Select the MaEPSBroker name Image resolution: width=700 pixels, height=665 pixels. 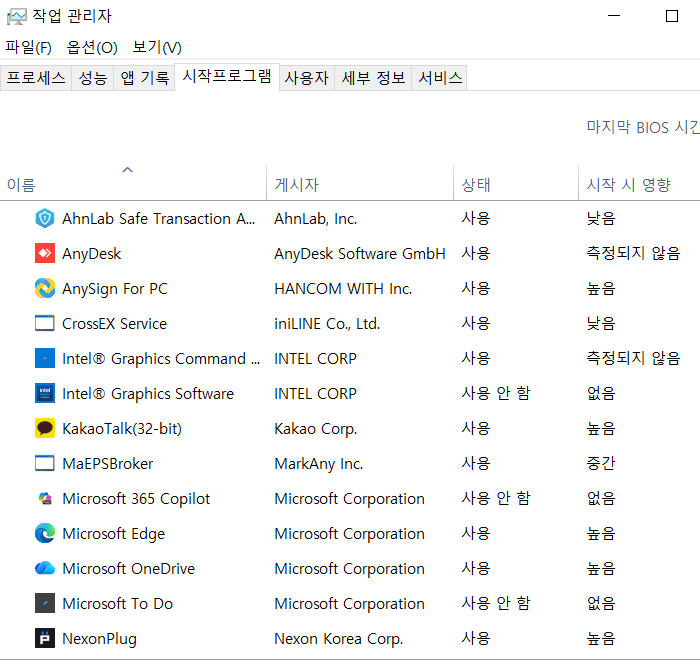(x=108, y=463)
